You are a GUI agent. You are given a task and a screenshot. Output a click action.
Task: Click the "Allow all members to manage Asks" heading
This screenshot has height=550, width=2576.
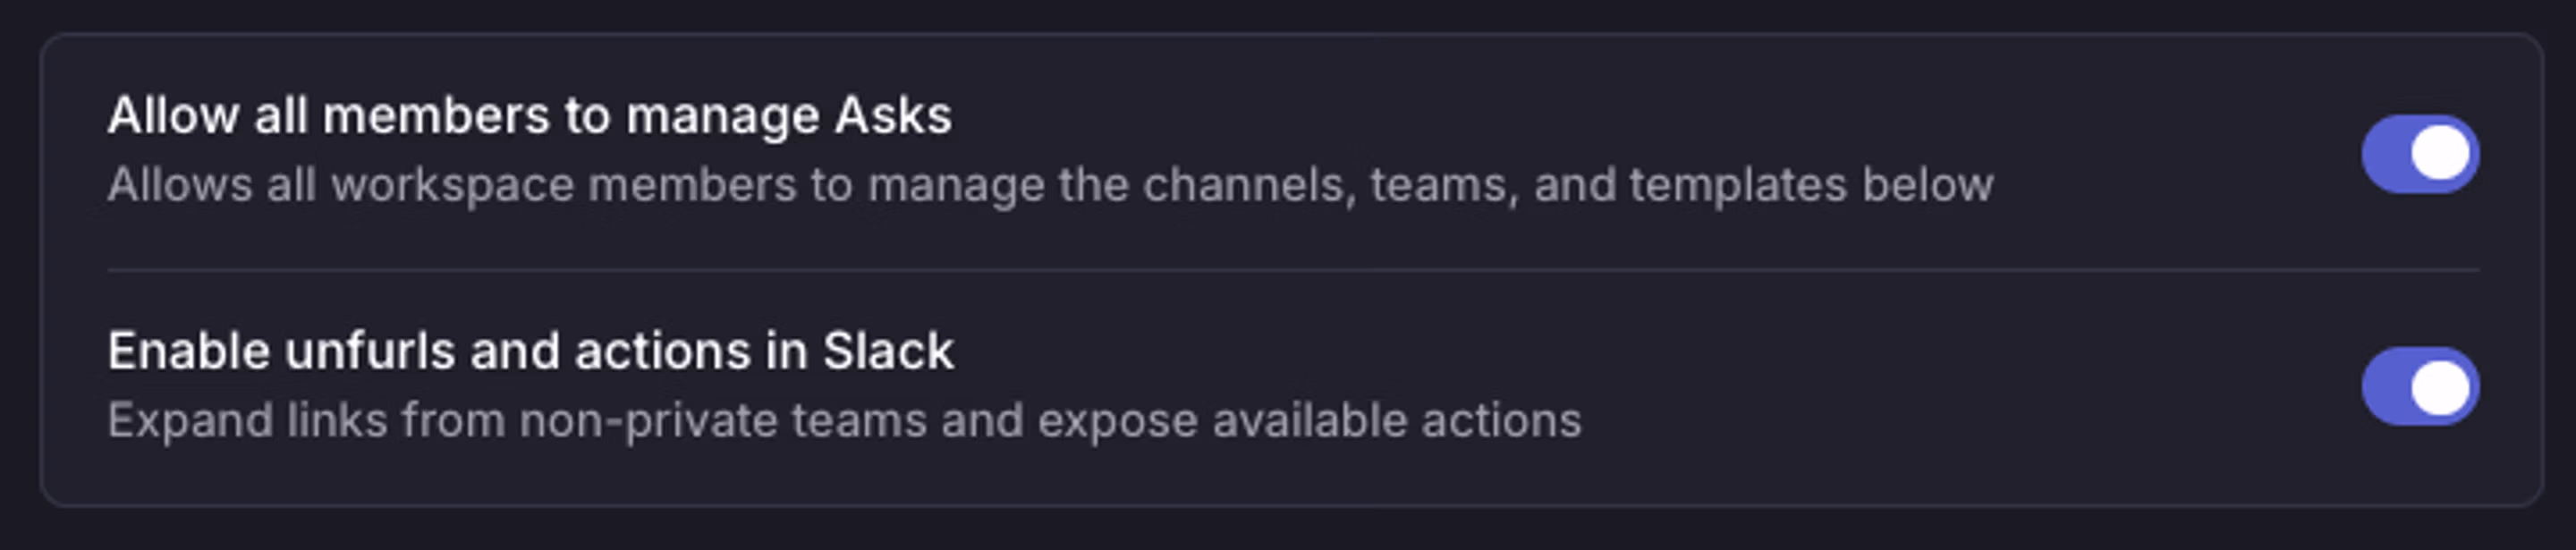pos(529,116)
